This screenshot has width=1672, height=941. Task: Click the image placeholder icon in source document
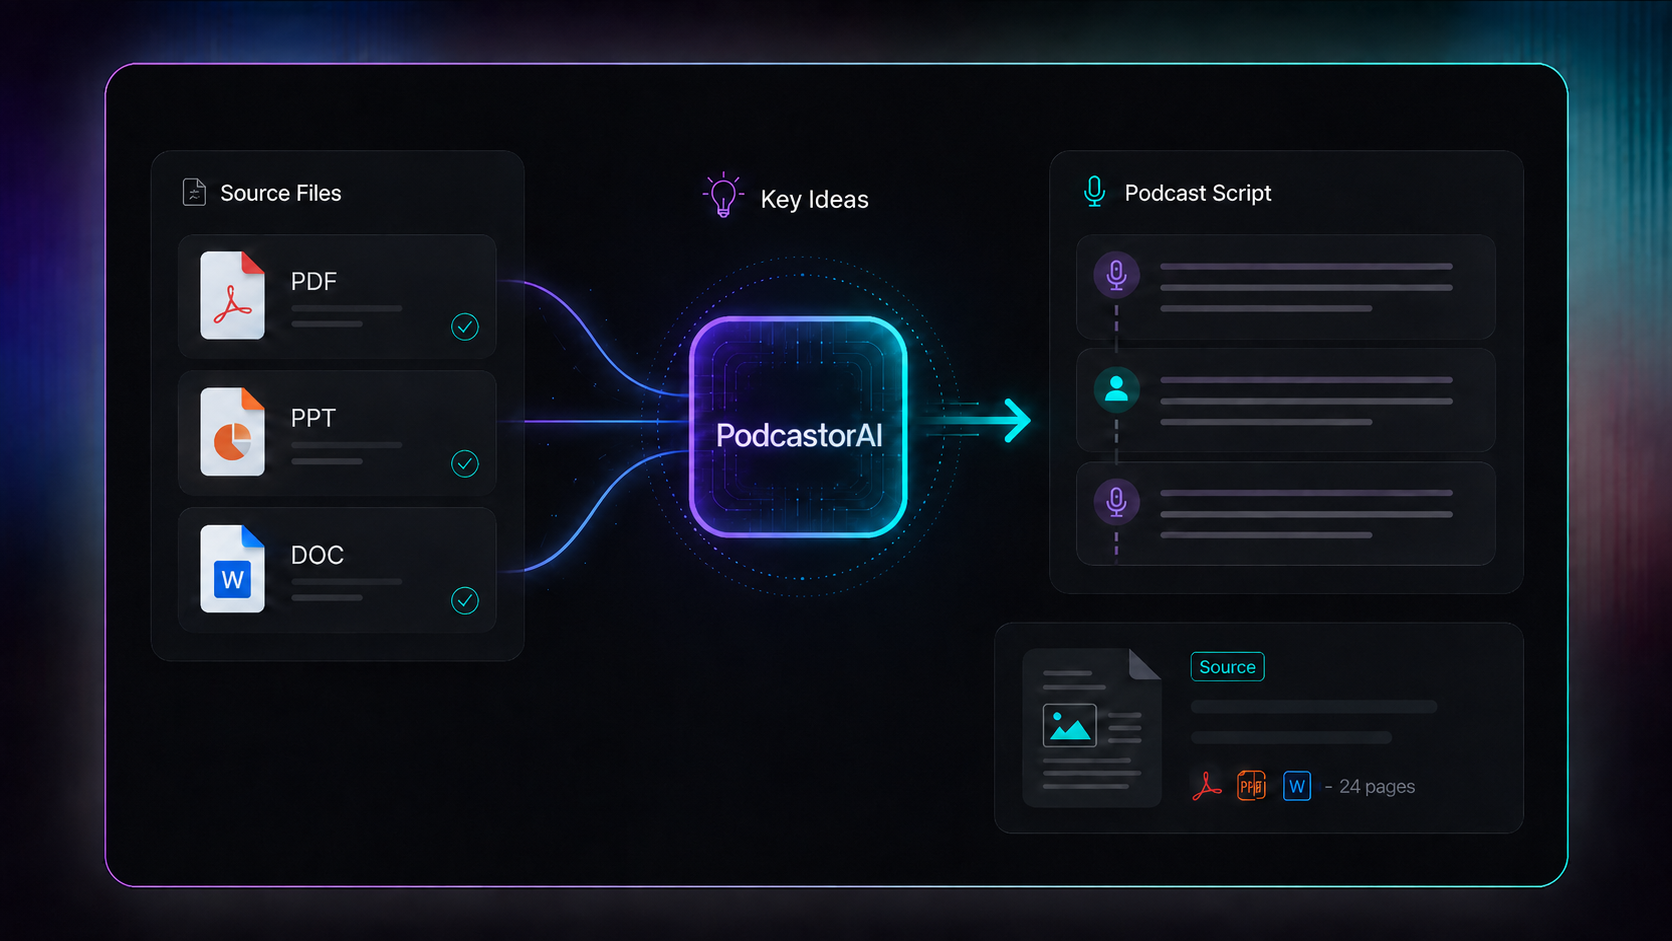click(x=1069, y=725)
